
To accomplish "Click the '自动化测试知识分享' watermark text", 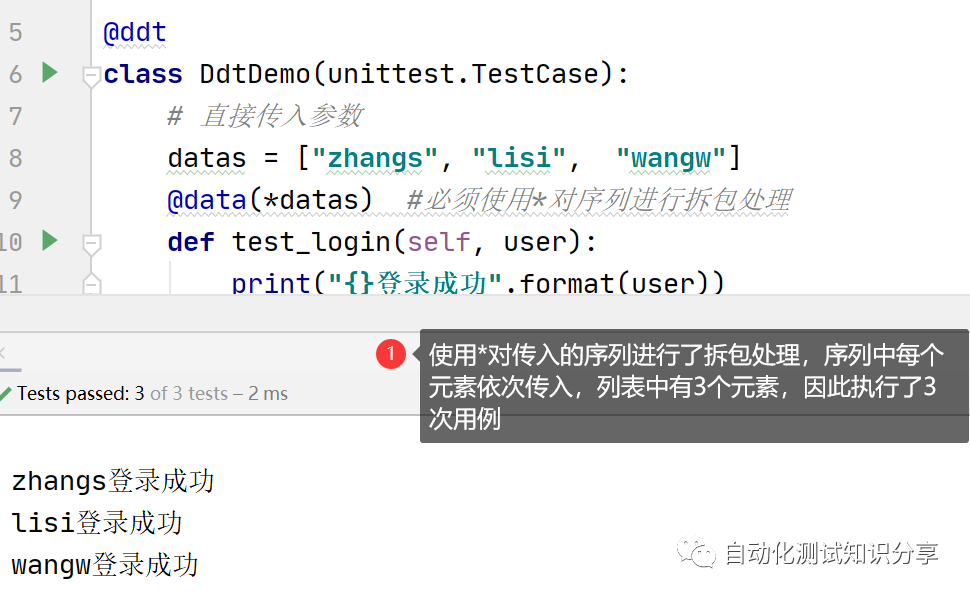I will tap(831, 553).
